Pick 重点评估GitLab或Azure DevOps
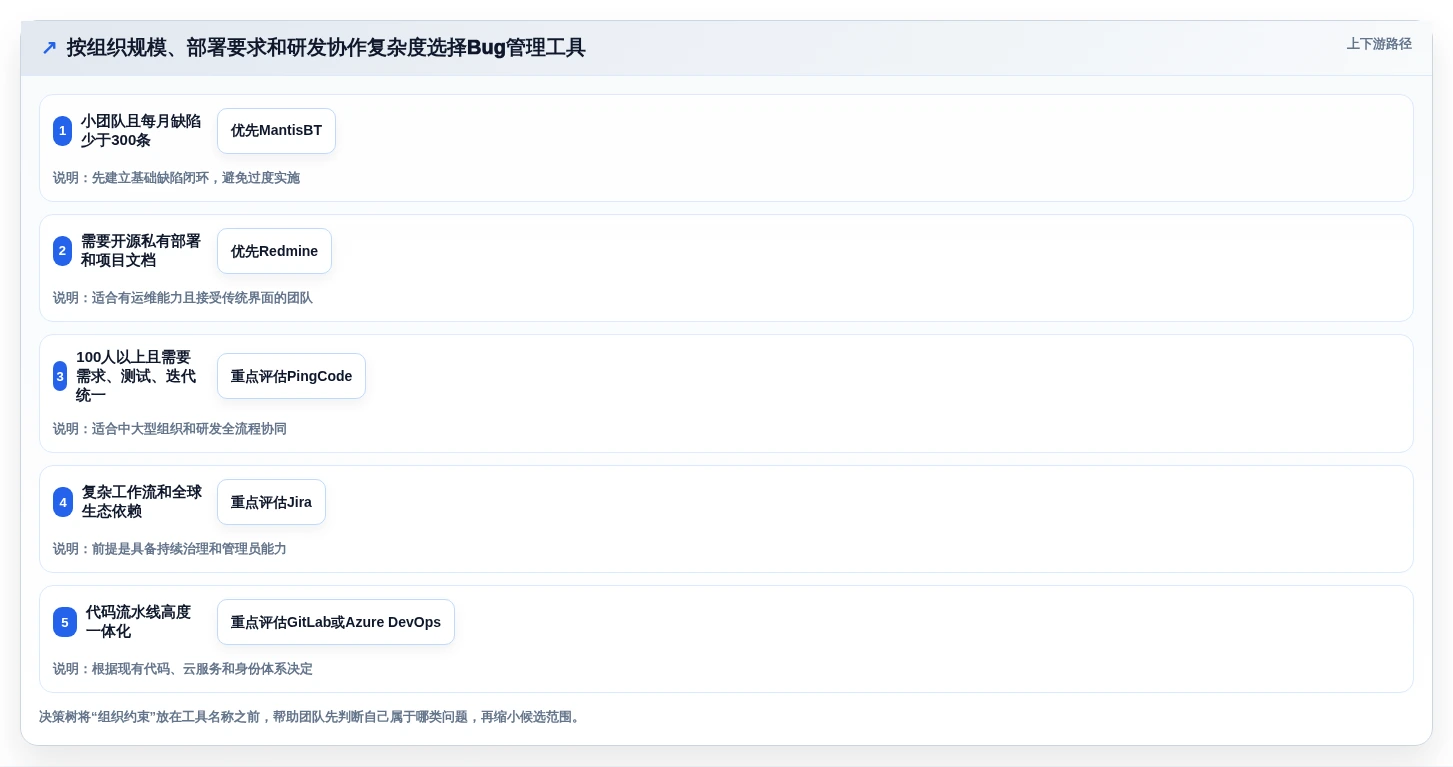Screen dimensions: 1453x767 click(336, 622)
